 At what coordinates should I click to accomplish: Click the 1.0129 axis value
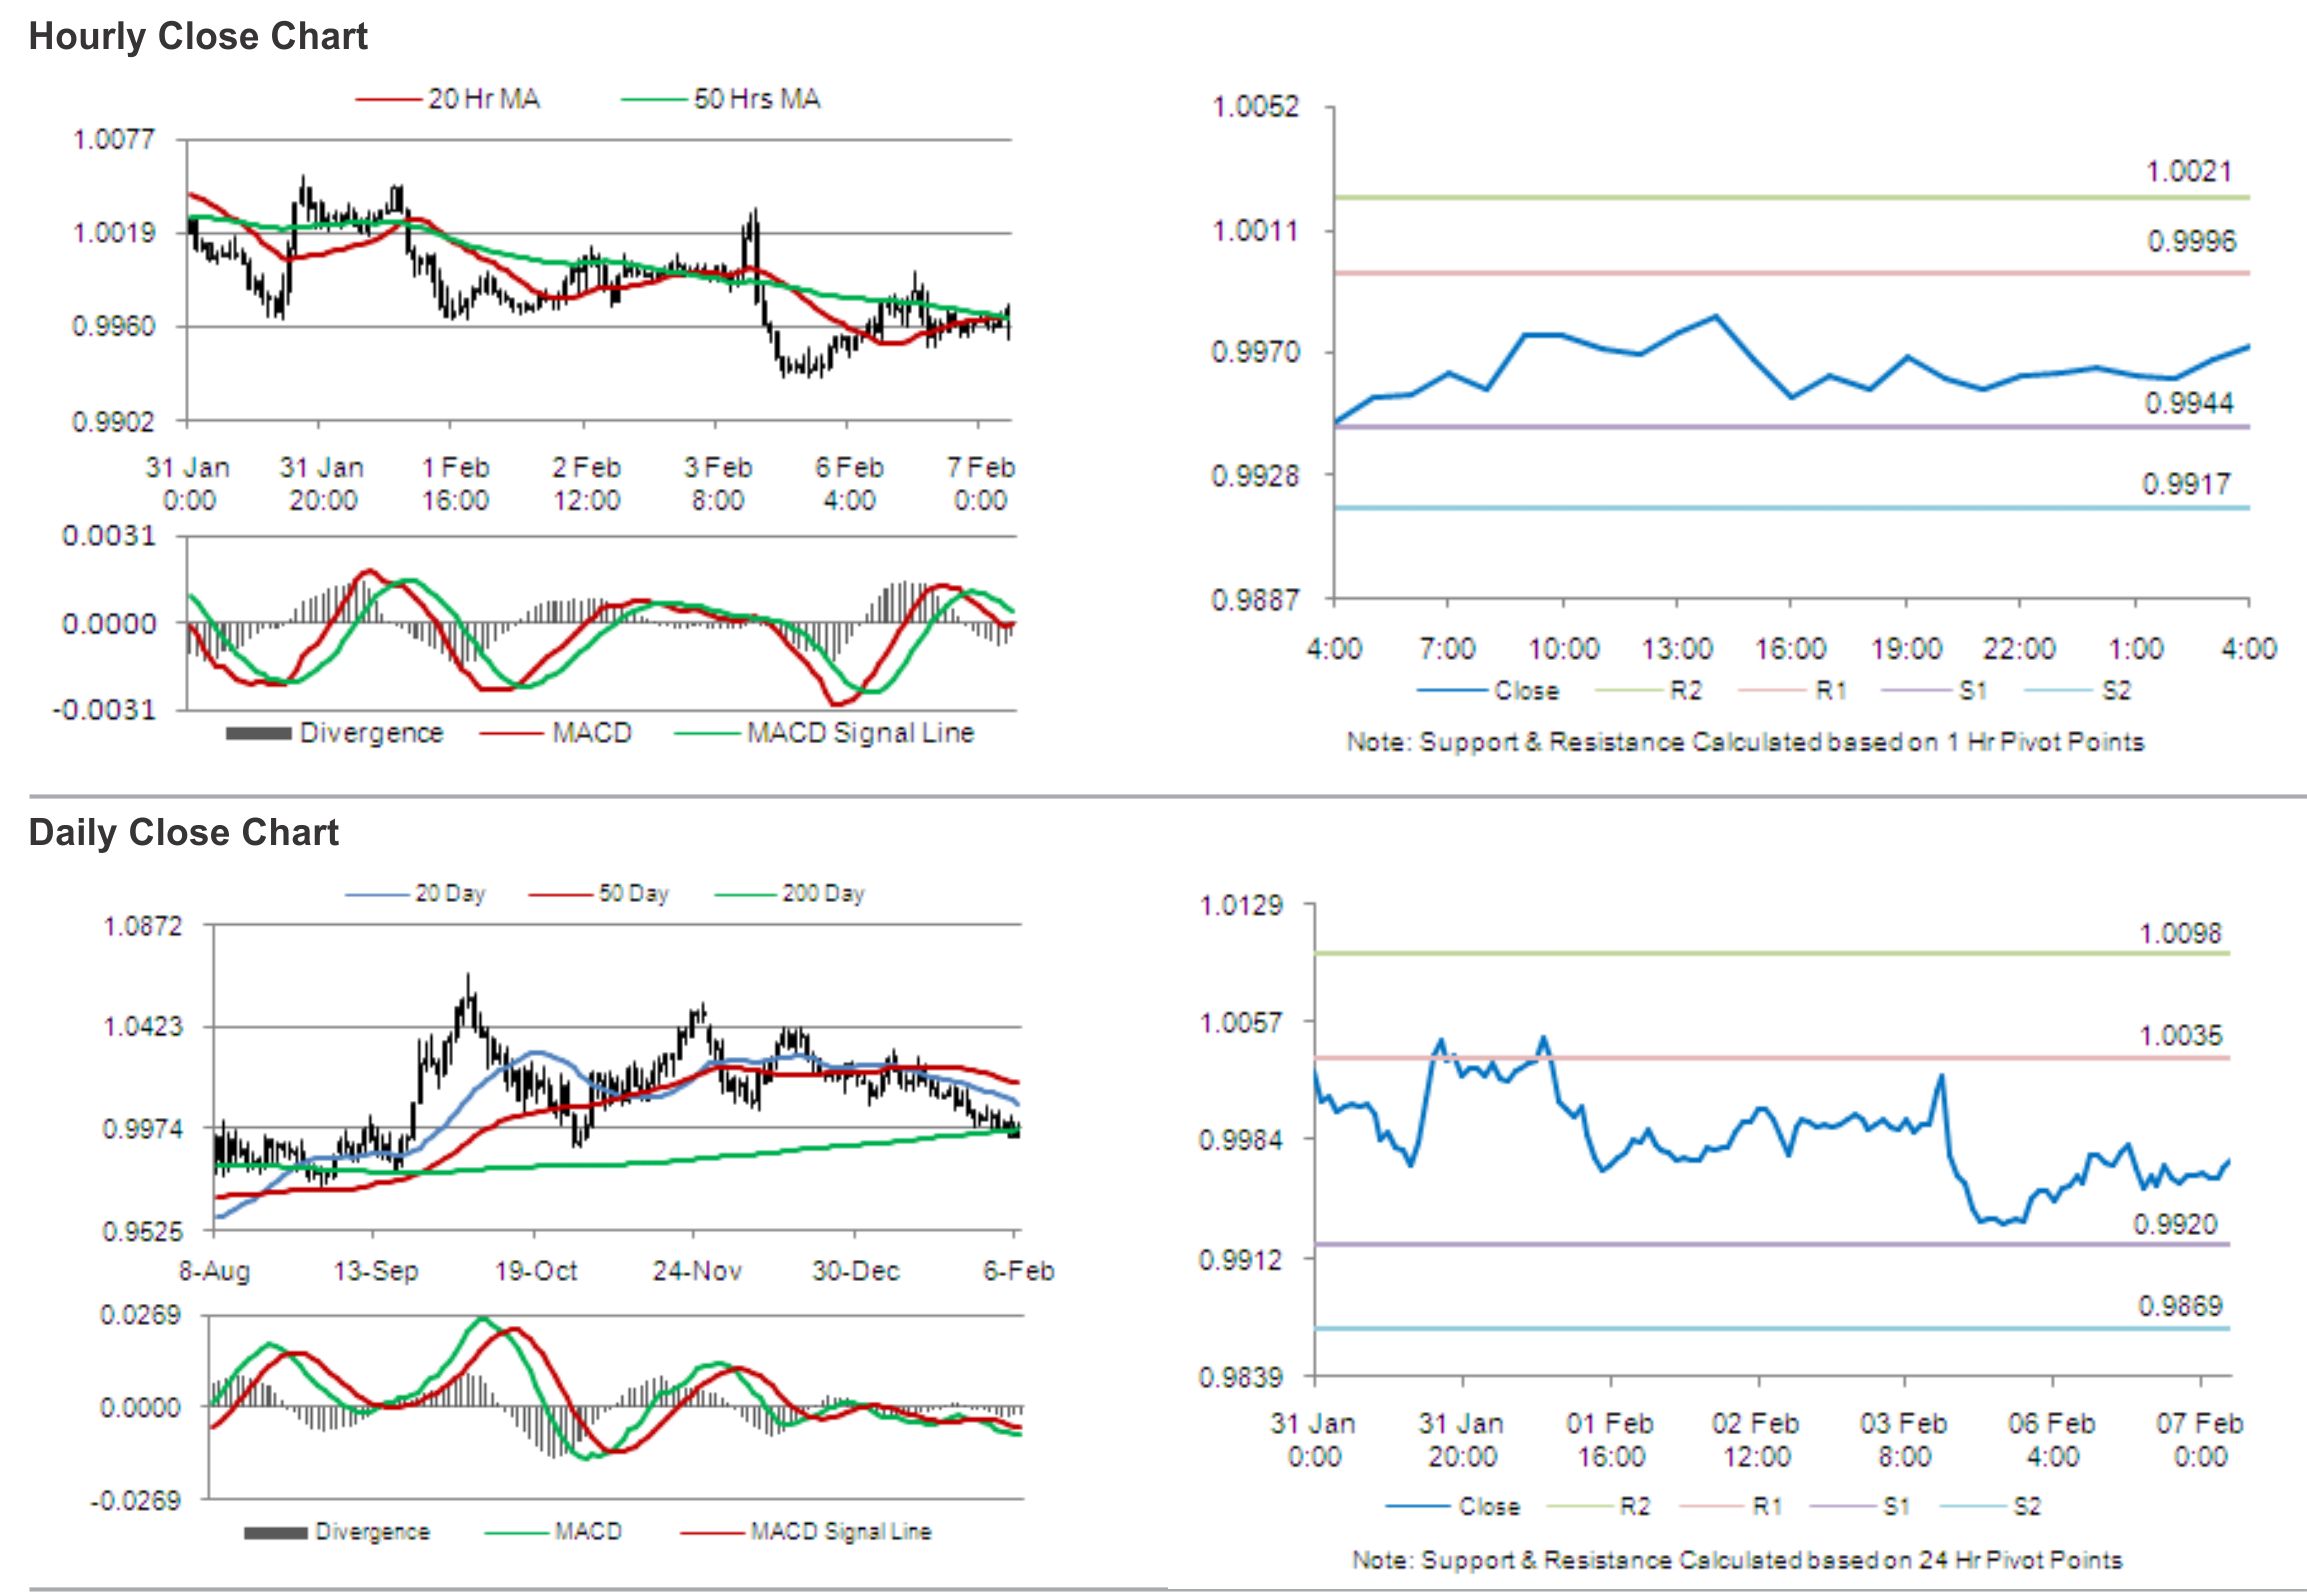coord(1241,906)
